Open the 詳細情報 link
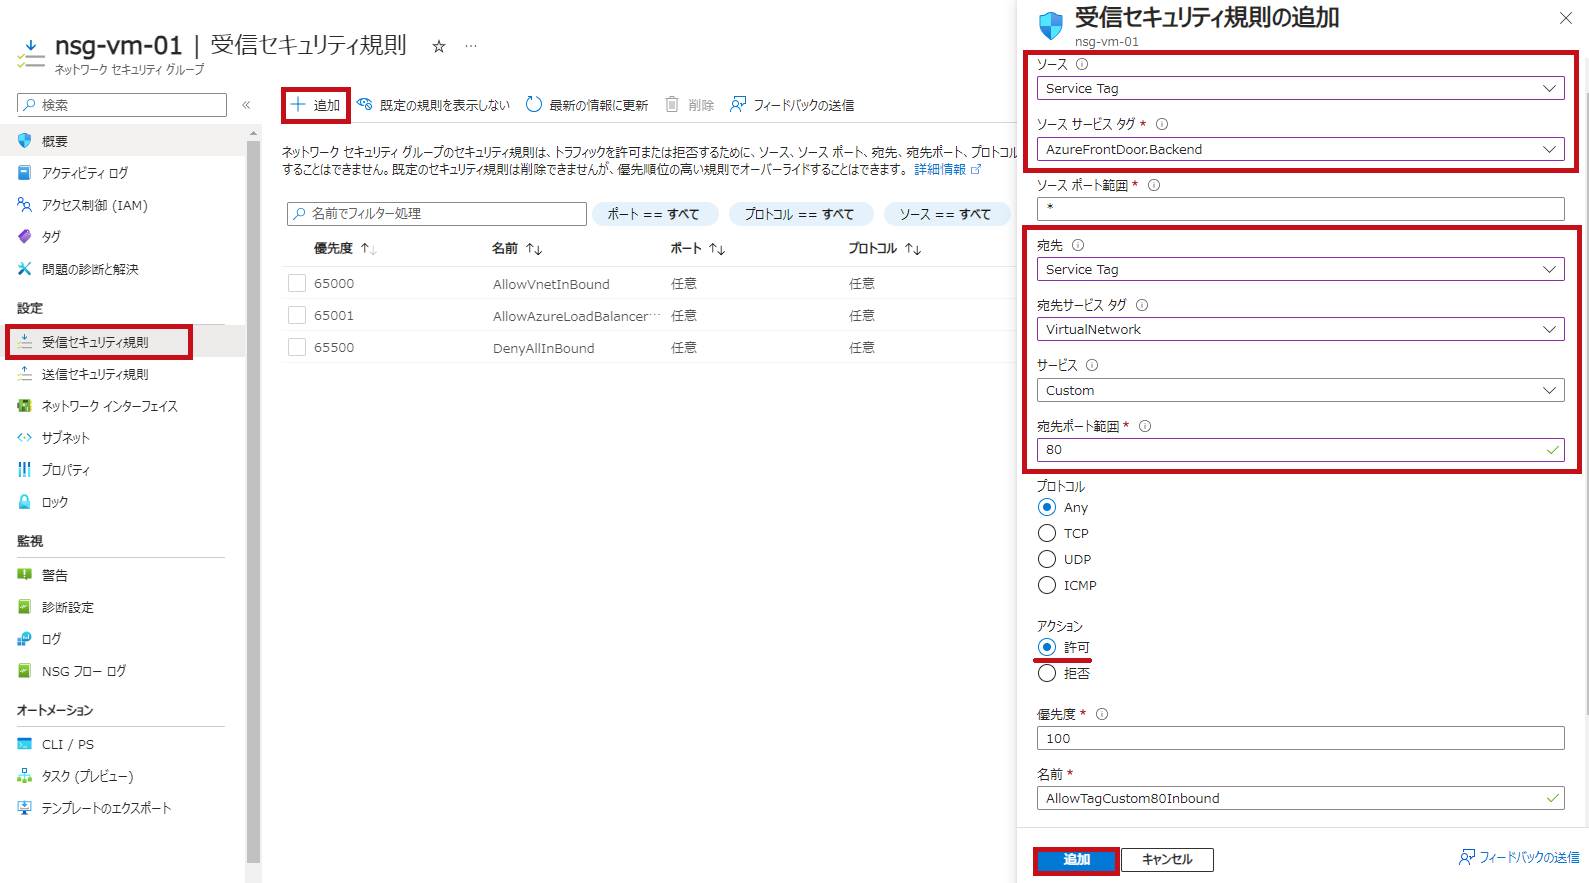Screen dimensions: 1589x883 coord(947,170)
